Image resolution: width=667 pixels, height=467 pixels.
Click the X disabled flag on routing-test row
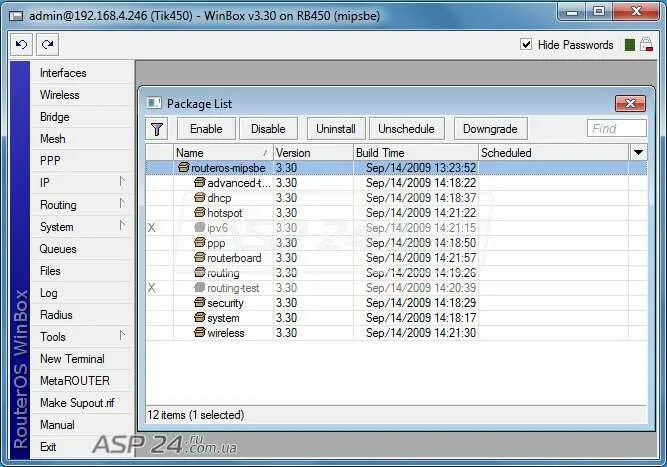(151, 288)
